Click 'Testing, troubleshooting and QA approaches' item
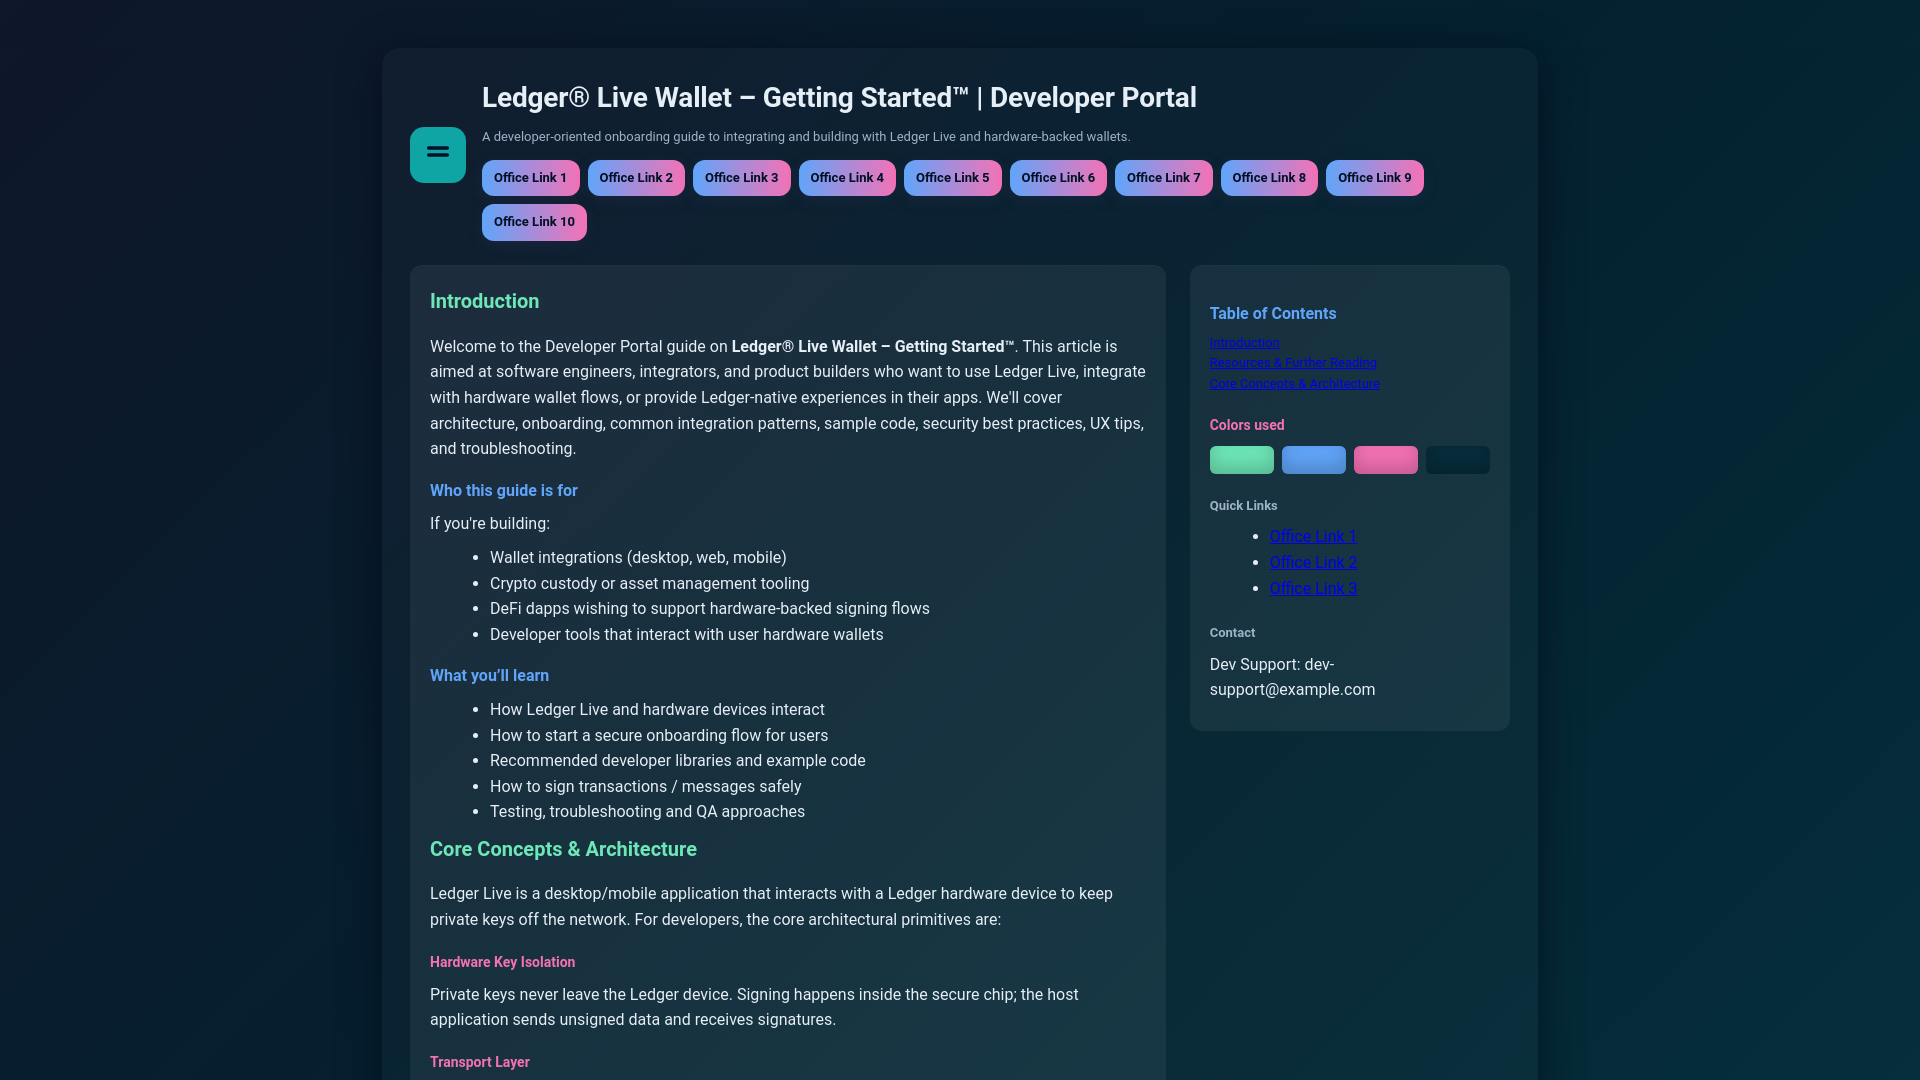 pyautogui.click(x=647, y=812)
